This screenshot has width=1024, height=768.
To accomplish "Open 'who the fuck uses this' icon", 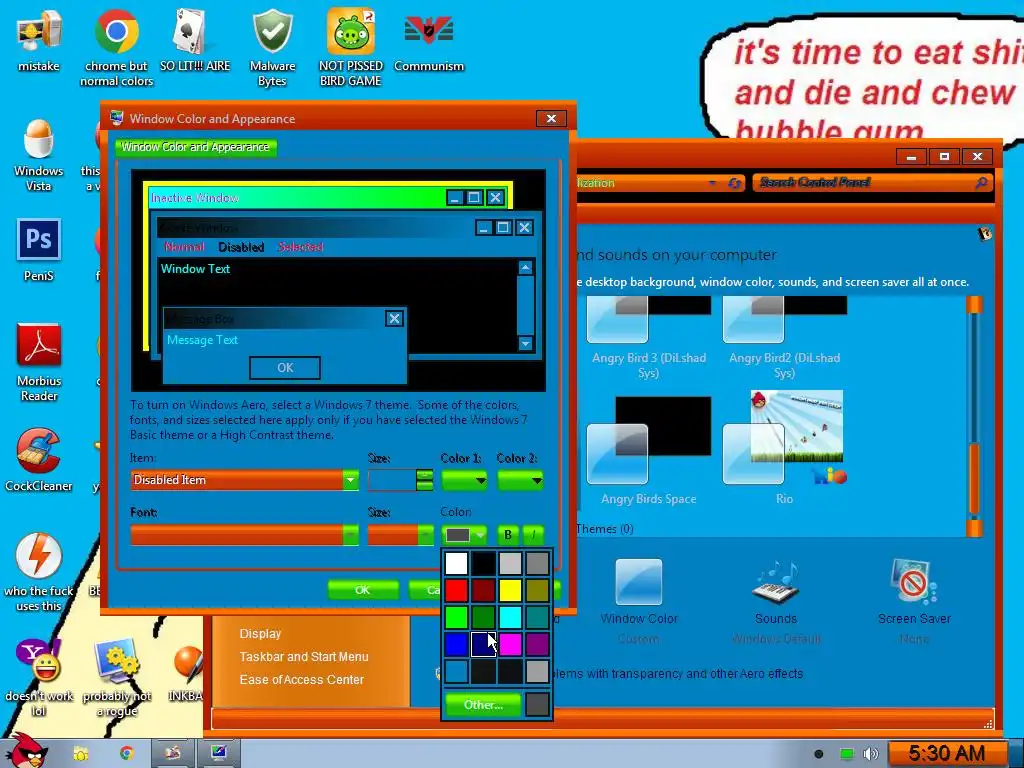I will coord(39,572).
